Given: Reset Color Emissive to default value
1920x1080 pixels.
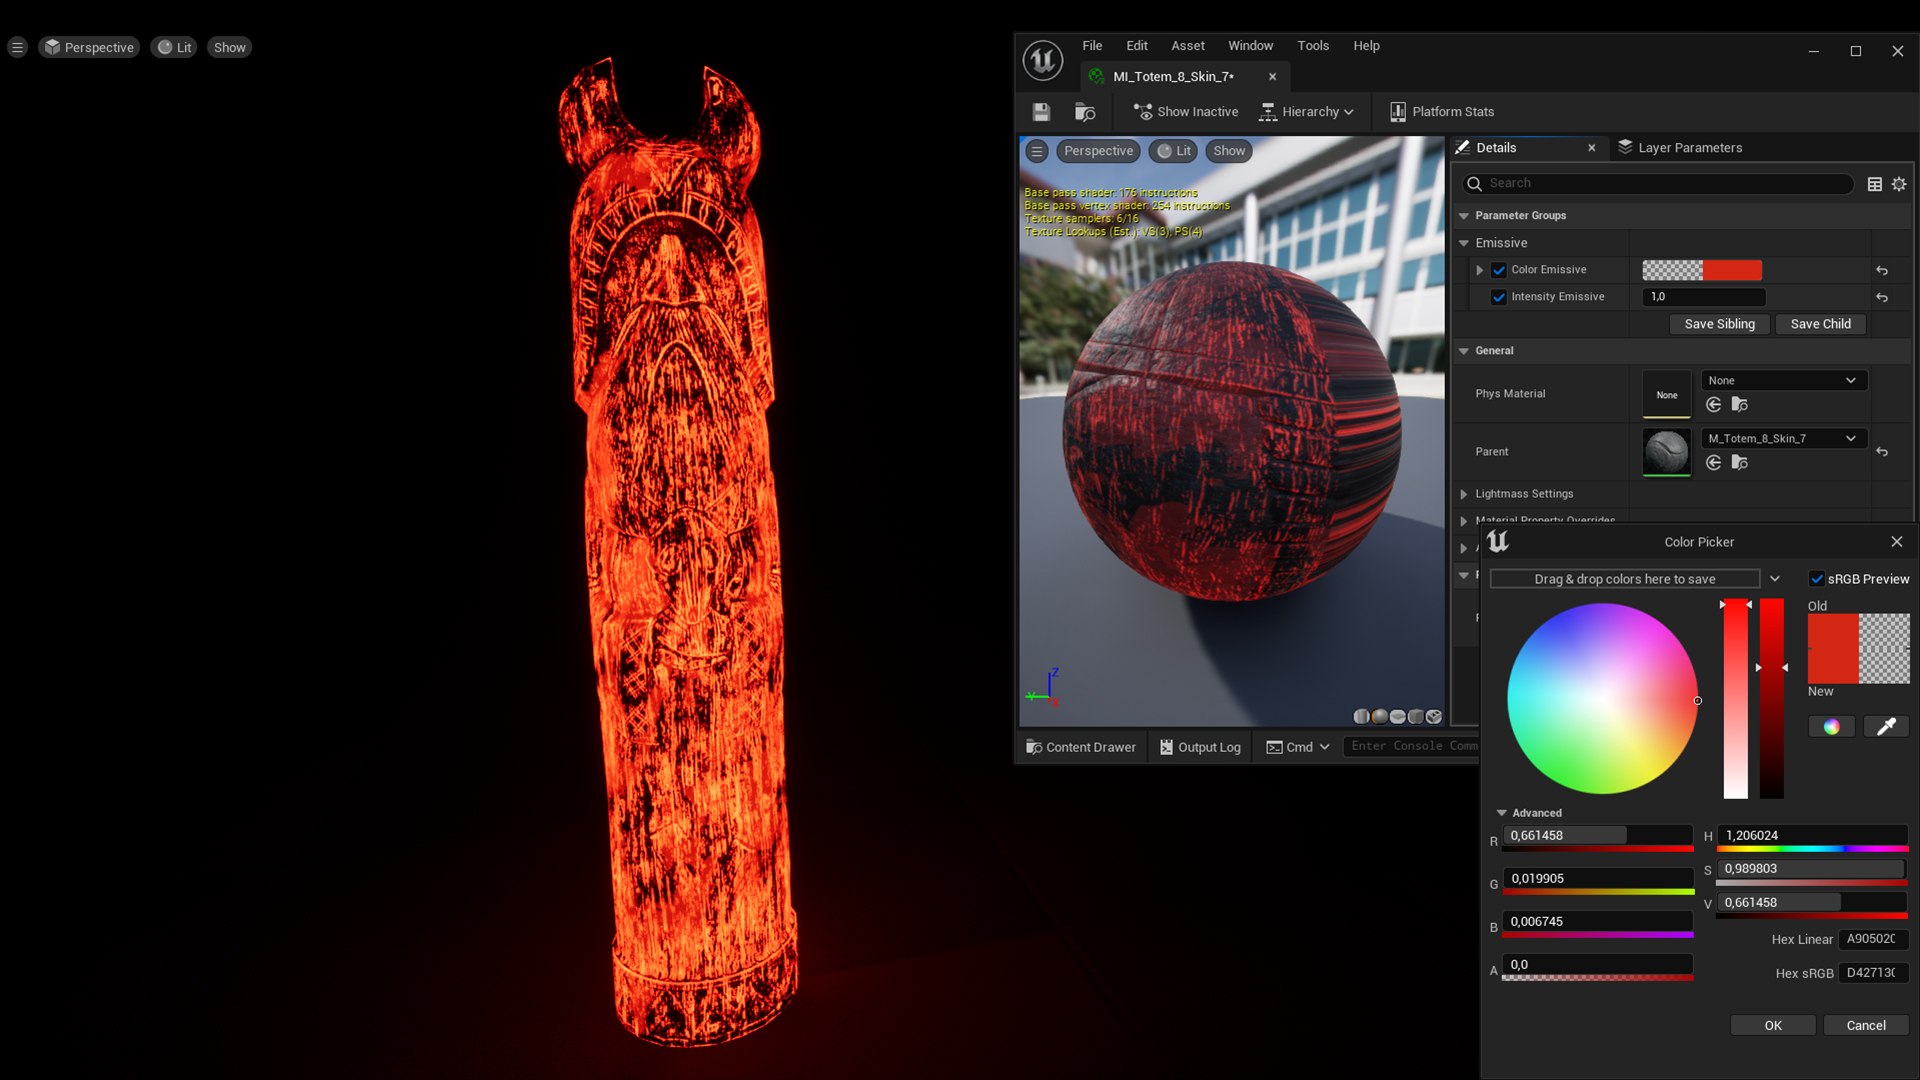Looking at the screenshot, I should coord(1882,270).
